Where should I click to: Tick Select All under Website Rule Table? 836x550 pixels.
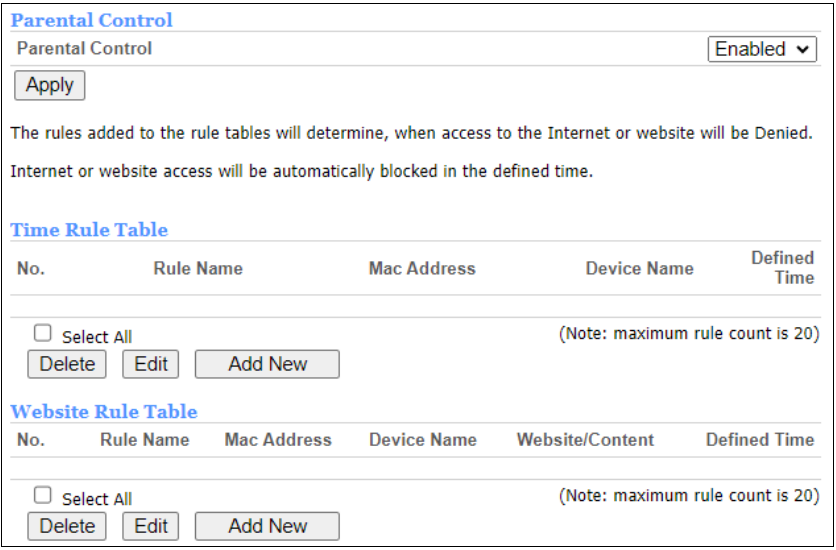pos(42,496)
